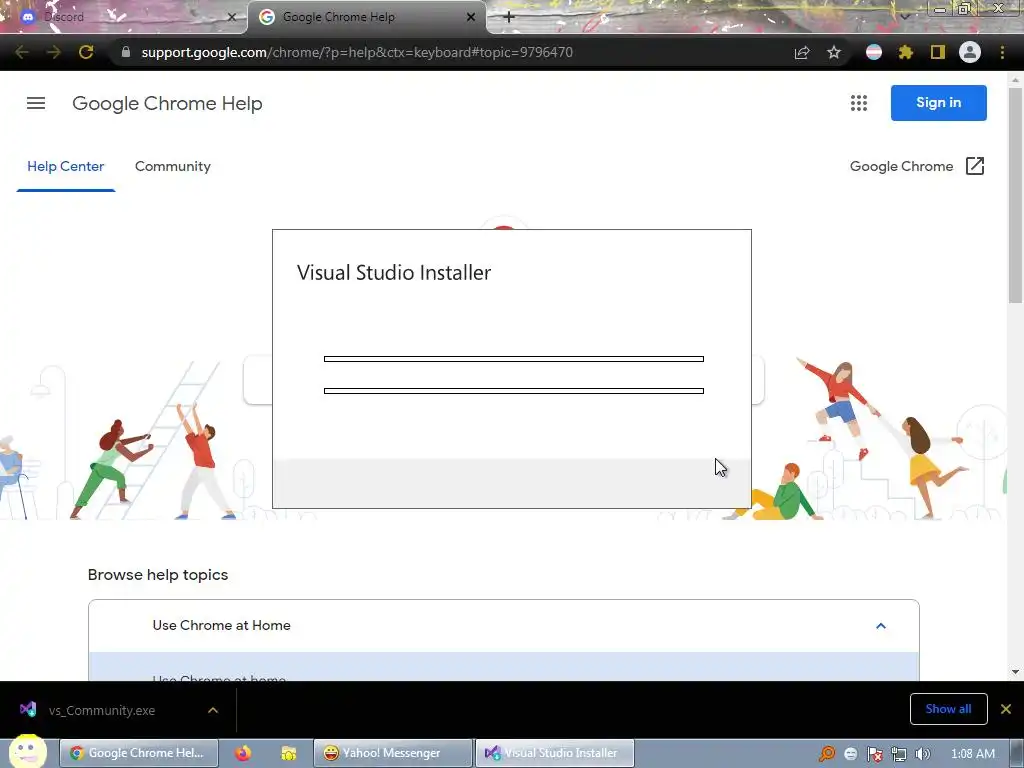Open the action center flag icon
Viewport: 1024px width, 768px height.
(x=874, y=754)
